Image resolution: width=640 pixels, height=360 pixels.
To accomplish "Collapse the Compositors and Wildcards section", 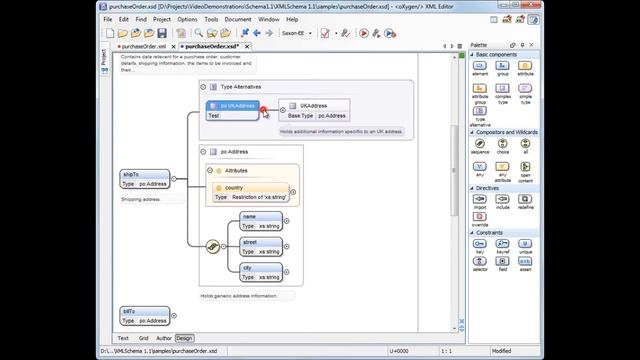I will click(472, 132).
